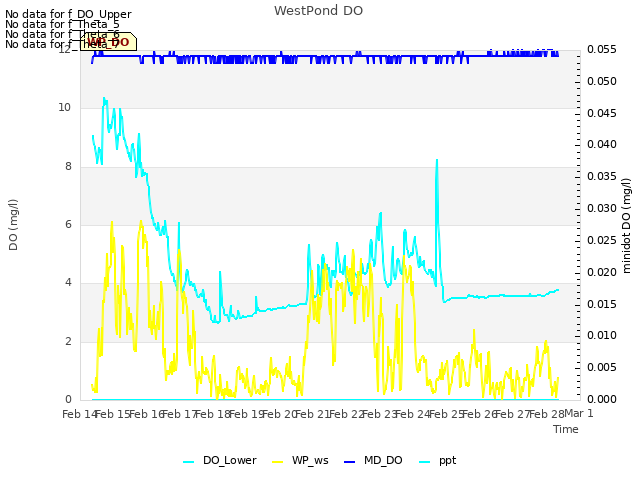640x480 pixels.
Task: Click the 0.010 right axis tick label
Action: pos(602,336)
